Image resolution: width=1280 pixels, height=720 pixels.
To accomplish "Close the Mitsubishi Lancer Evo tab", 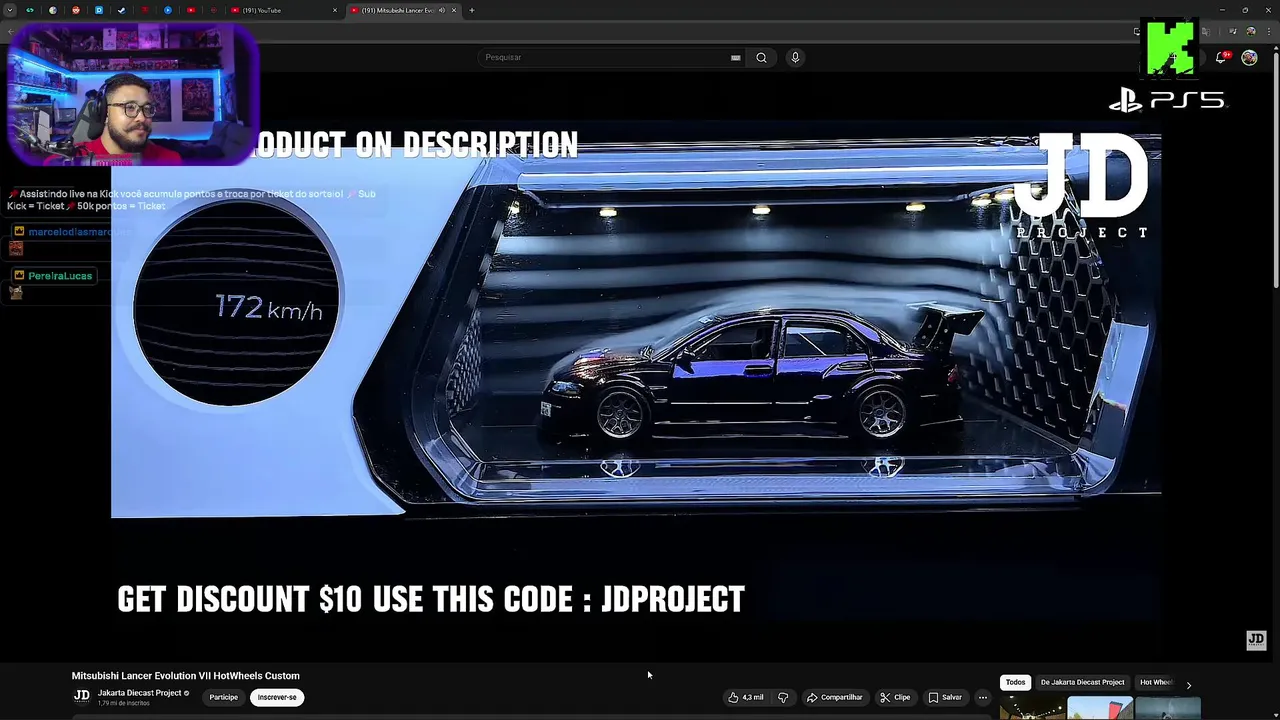I will 454,10.
